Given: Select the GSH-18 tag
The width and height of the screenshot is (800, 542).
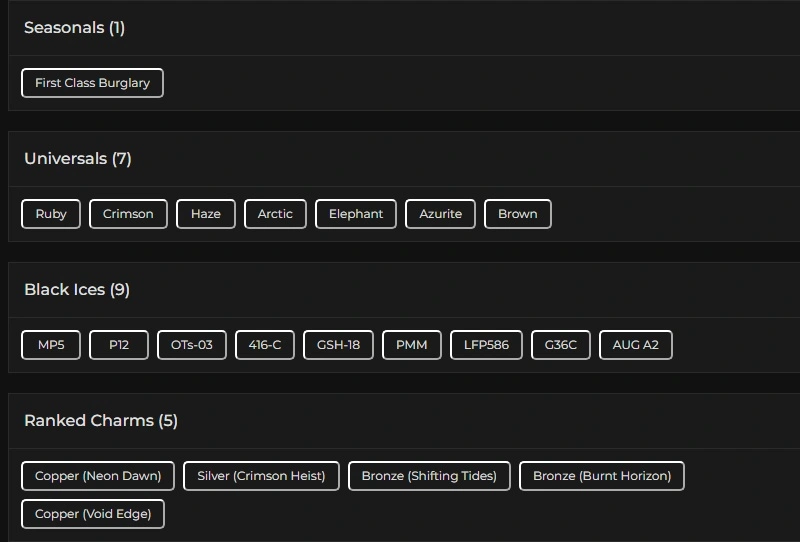Looking at the screenshot, I should pyautogui.click(x=338, y=345).
